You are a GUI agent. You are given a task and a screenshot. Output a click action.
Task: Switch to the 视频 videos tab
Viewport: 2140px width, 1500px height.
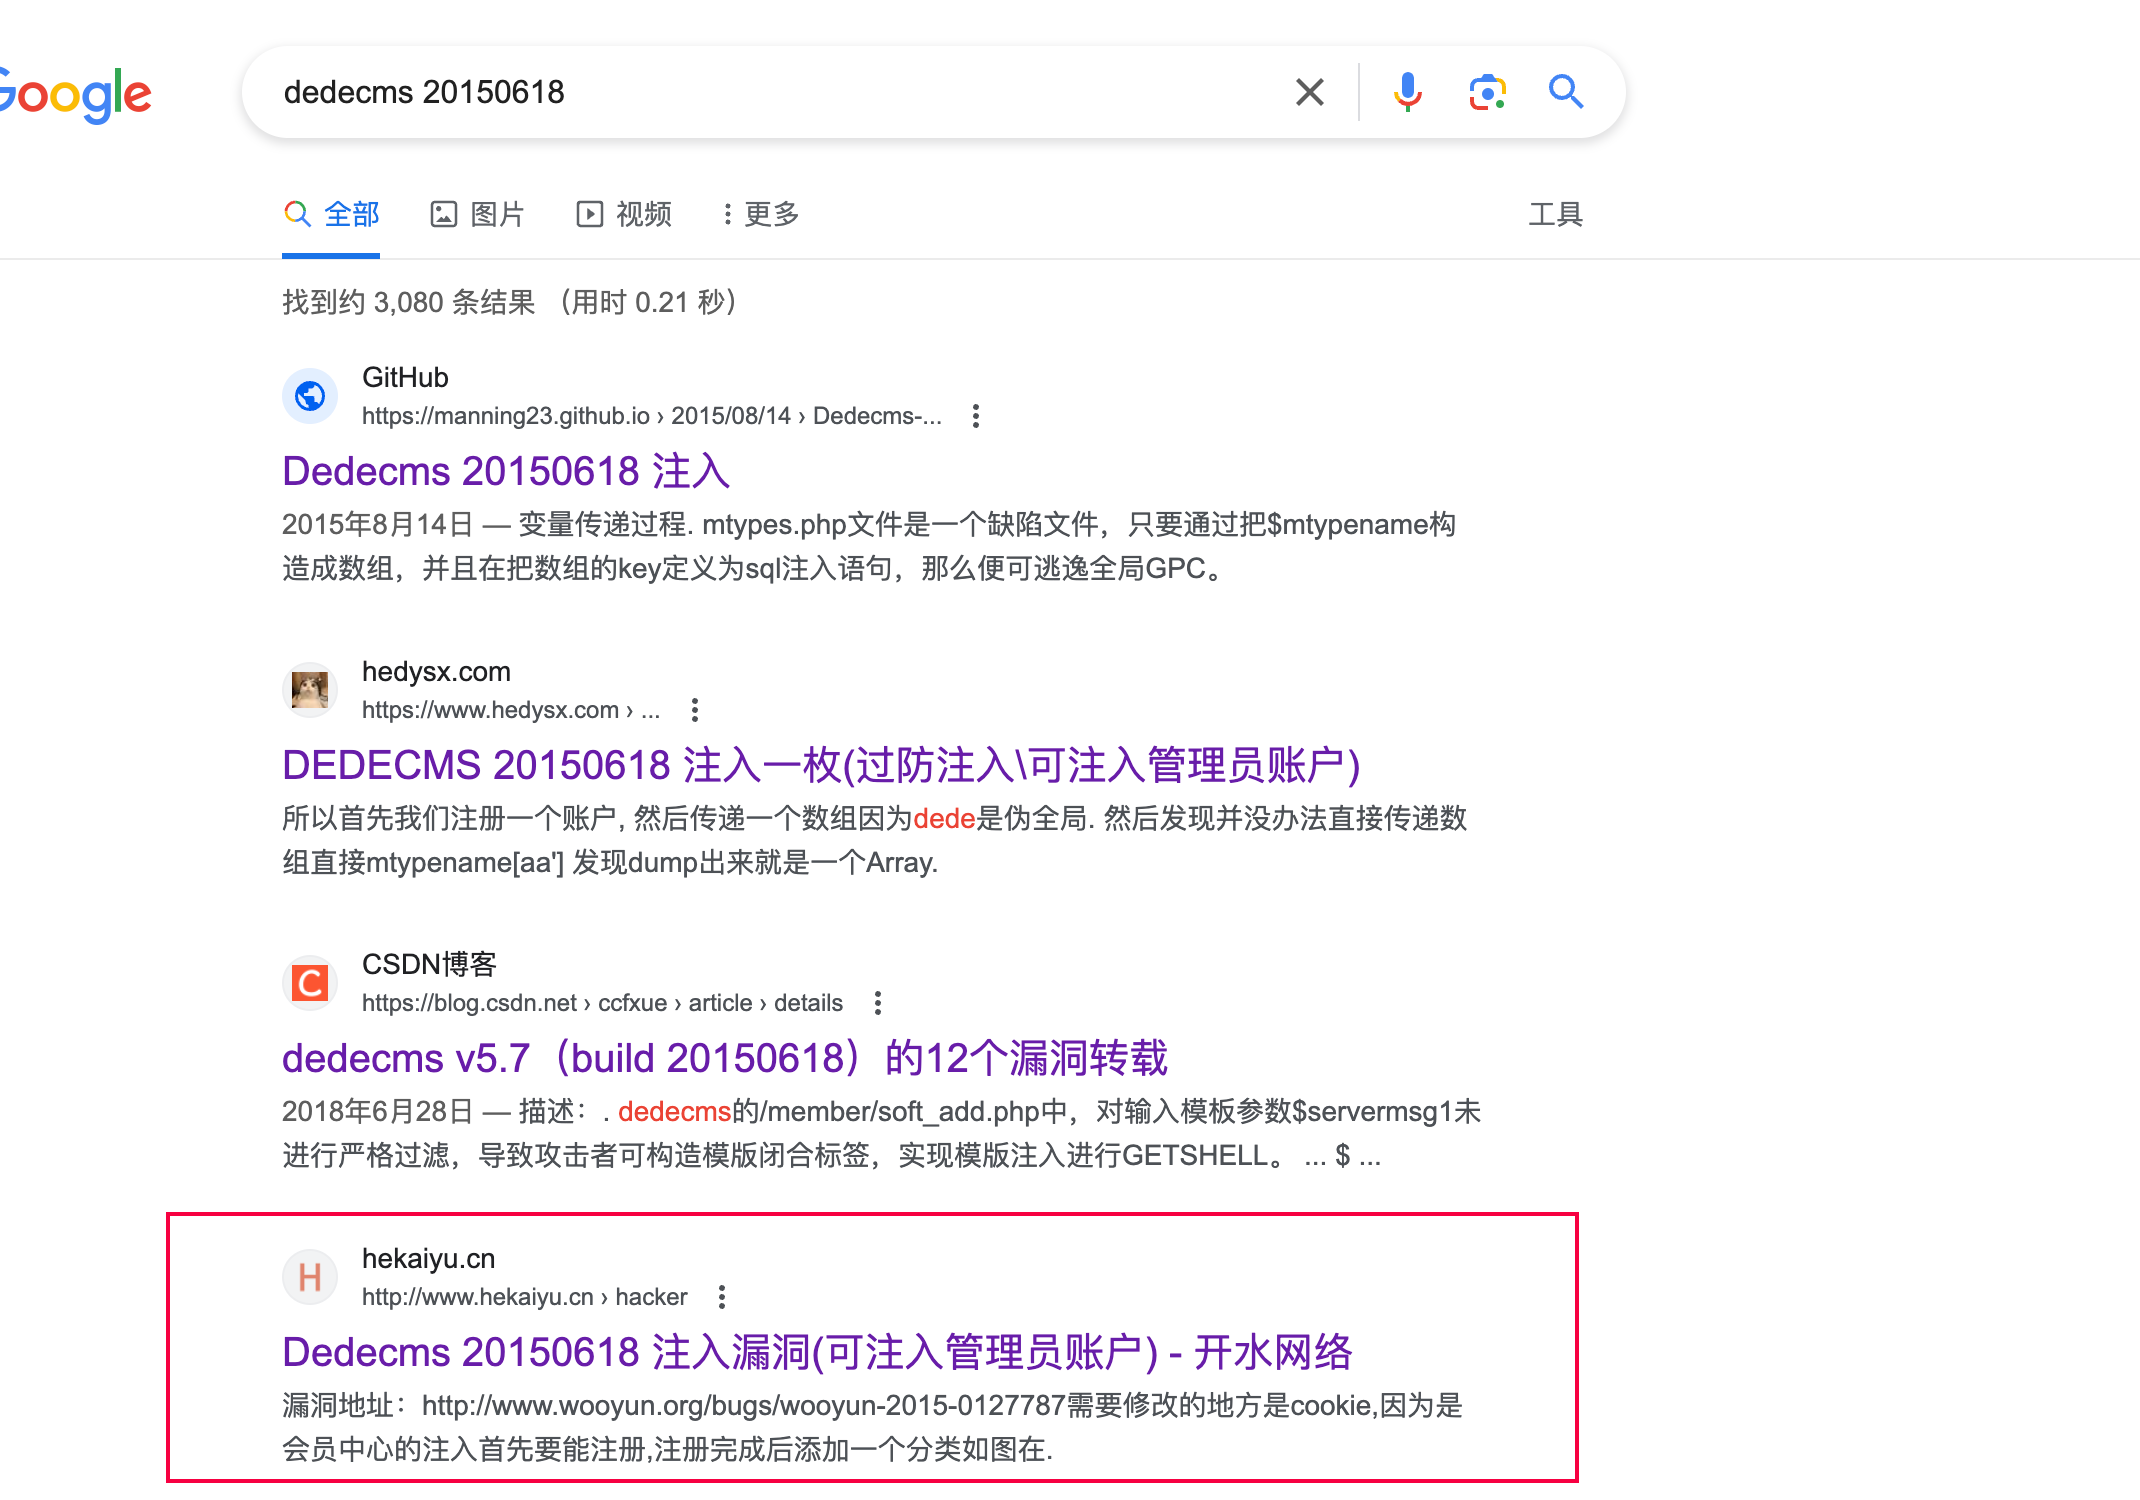624,214
